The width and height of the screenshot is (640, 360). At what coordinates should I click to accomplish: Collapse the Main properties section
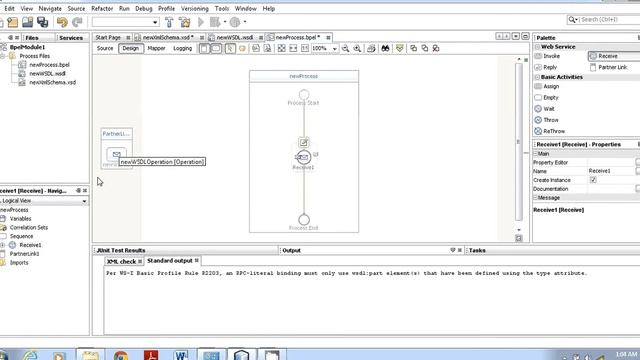tap(536, 154)
